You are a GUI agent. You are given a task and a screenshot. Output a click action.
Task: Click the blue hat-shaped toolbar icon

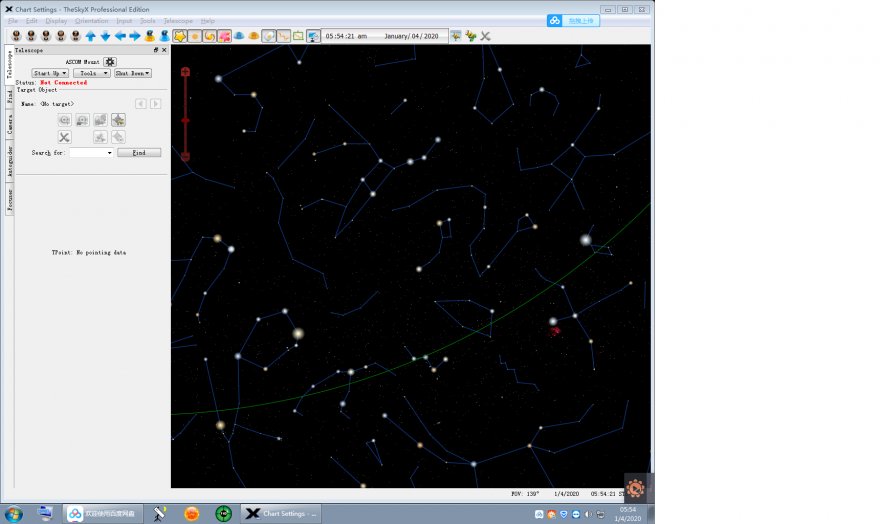click(239, 36)
